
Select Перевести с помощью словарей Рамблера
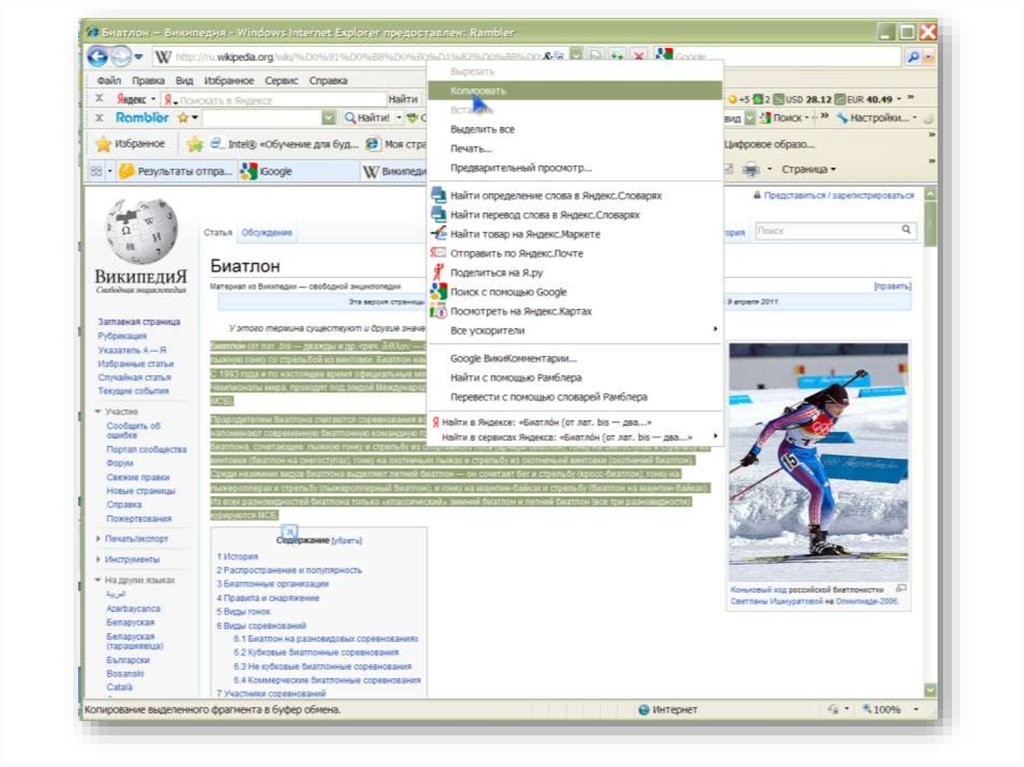coord(575,397)
